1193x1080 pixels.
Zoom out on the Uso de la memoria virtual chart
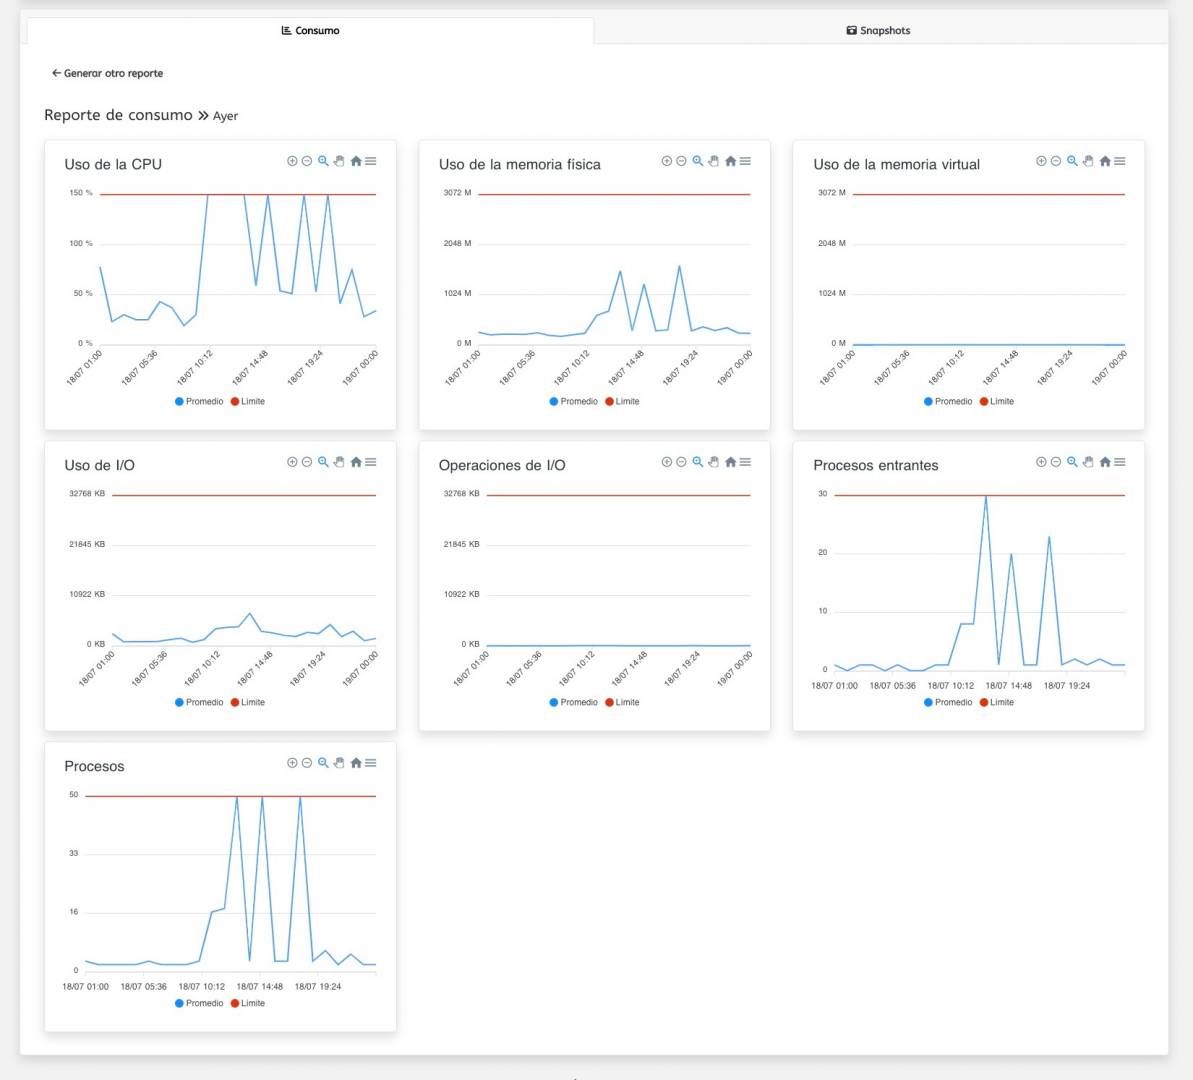(x=1056, y=161)
